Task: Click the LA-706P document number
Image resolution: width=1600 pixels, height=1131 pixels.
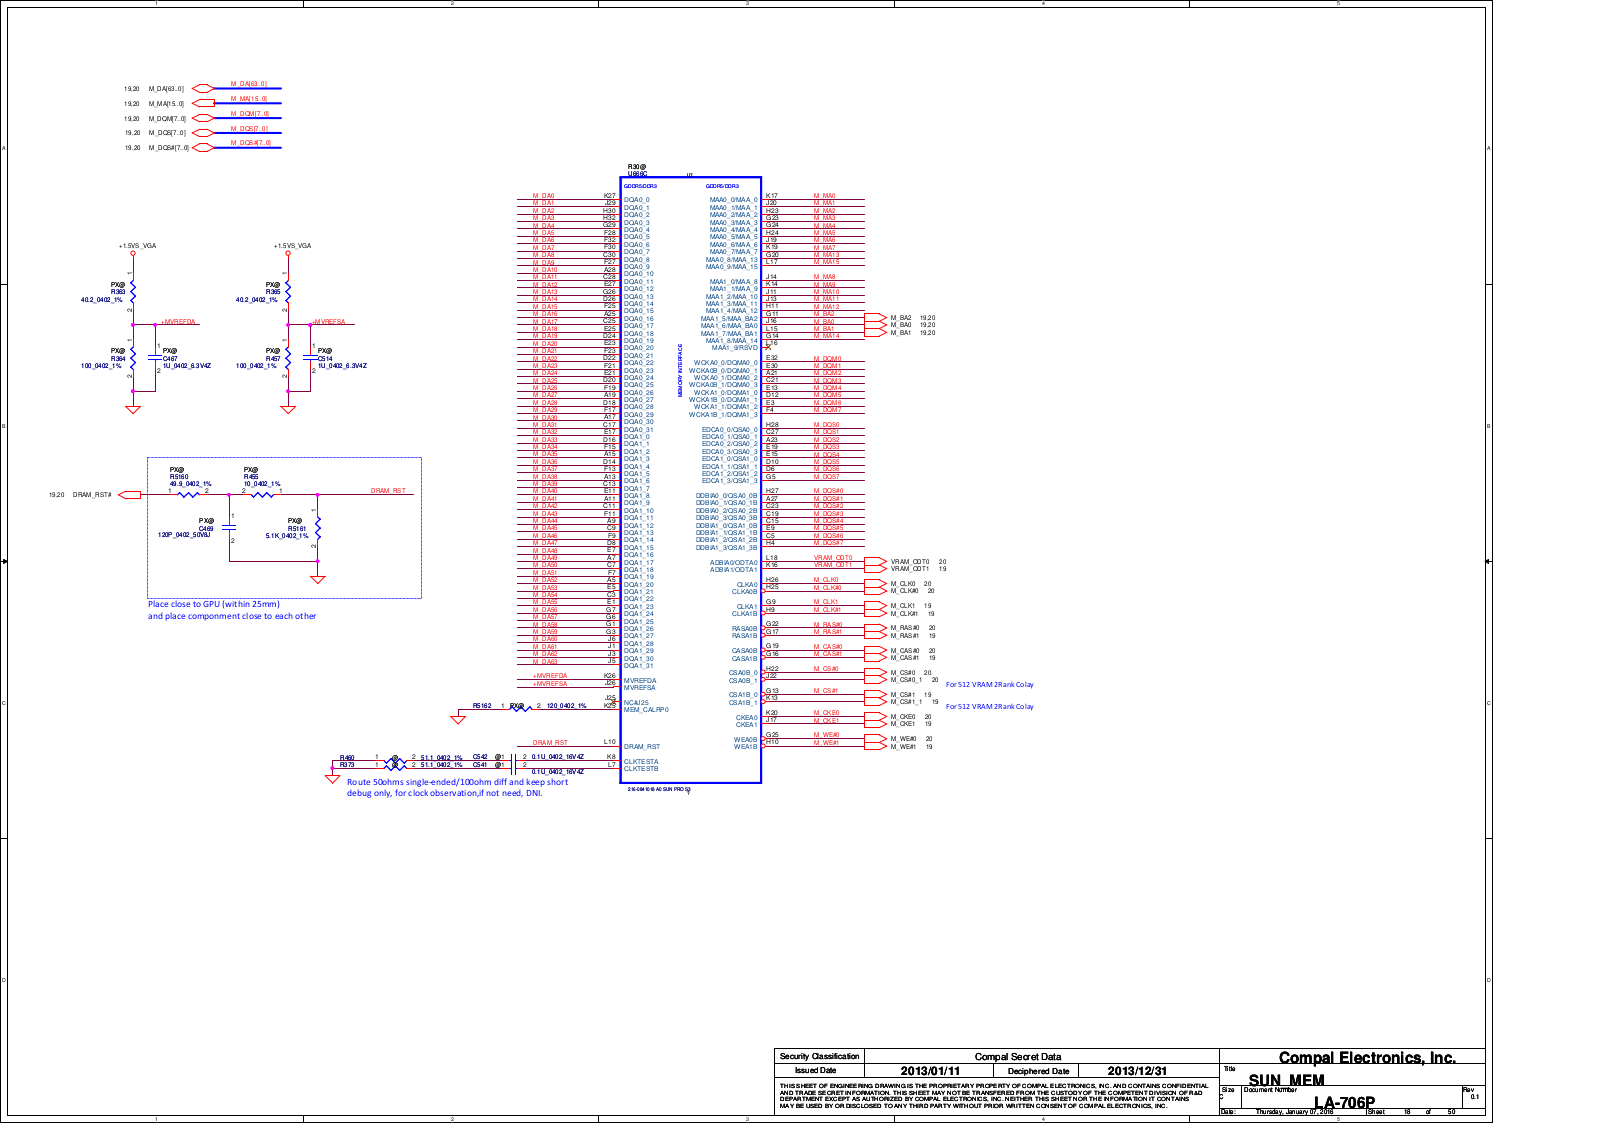Action: pos(1343,1102)
